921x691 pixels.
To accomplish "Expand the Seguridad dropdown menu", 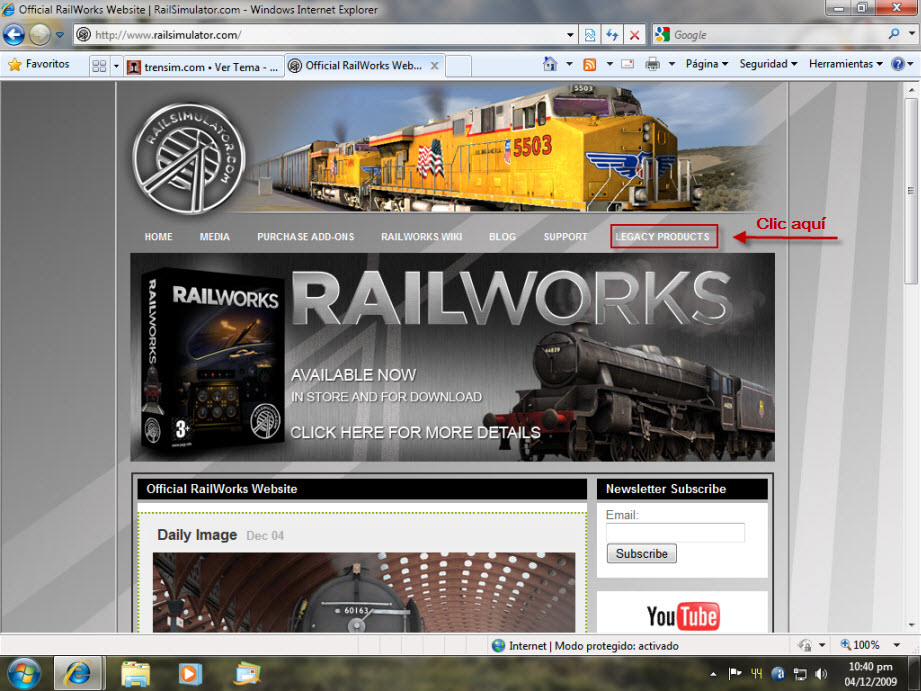I will [x=768, y=64].
